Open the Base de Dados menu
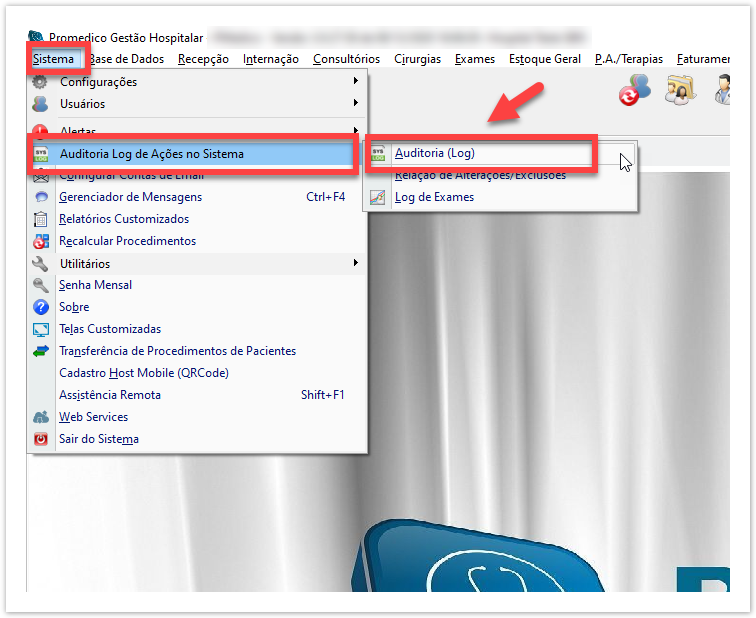756x618 pixels. coord(126,59)
